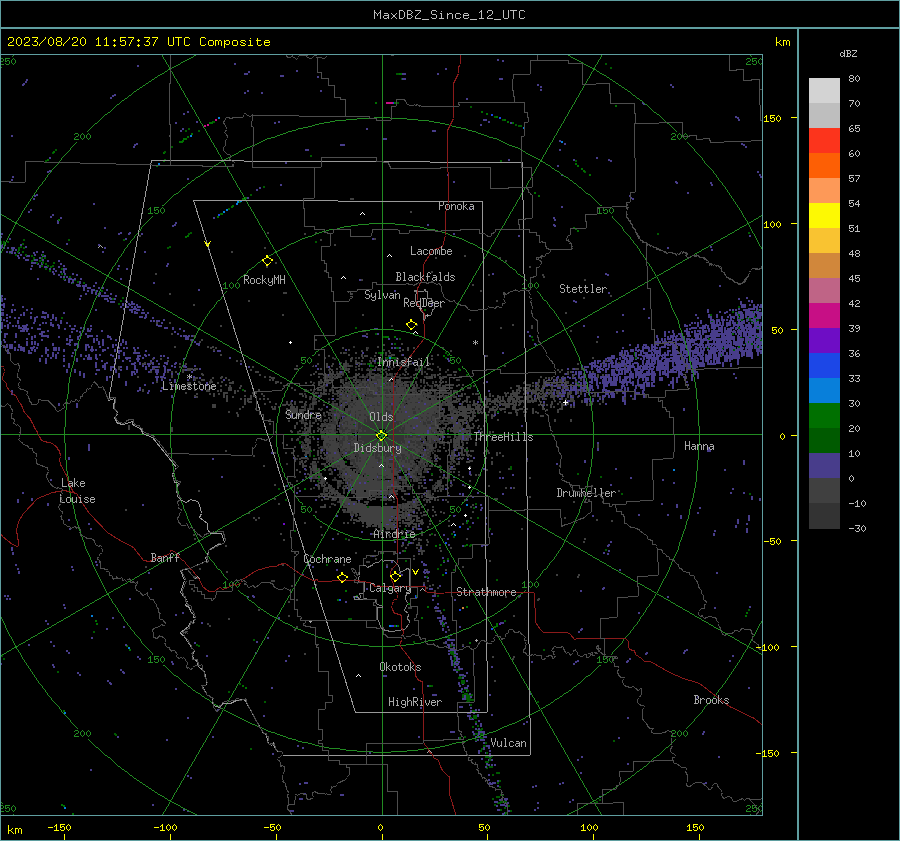Select the red 60–65 dBZ legend swatch
This screenshot has width=900, height=841.
tap(824, 141)
